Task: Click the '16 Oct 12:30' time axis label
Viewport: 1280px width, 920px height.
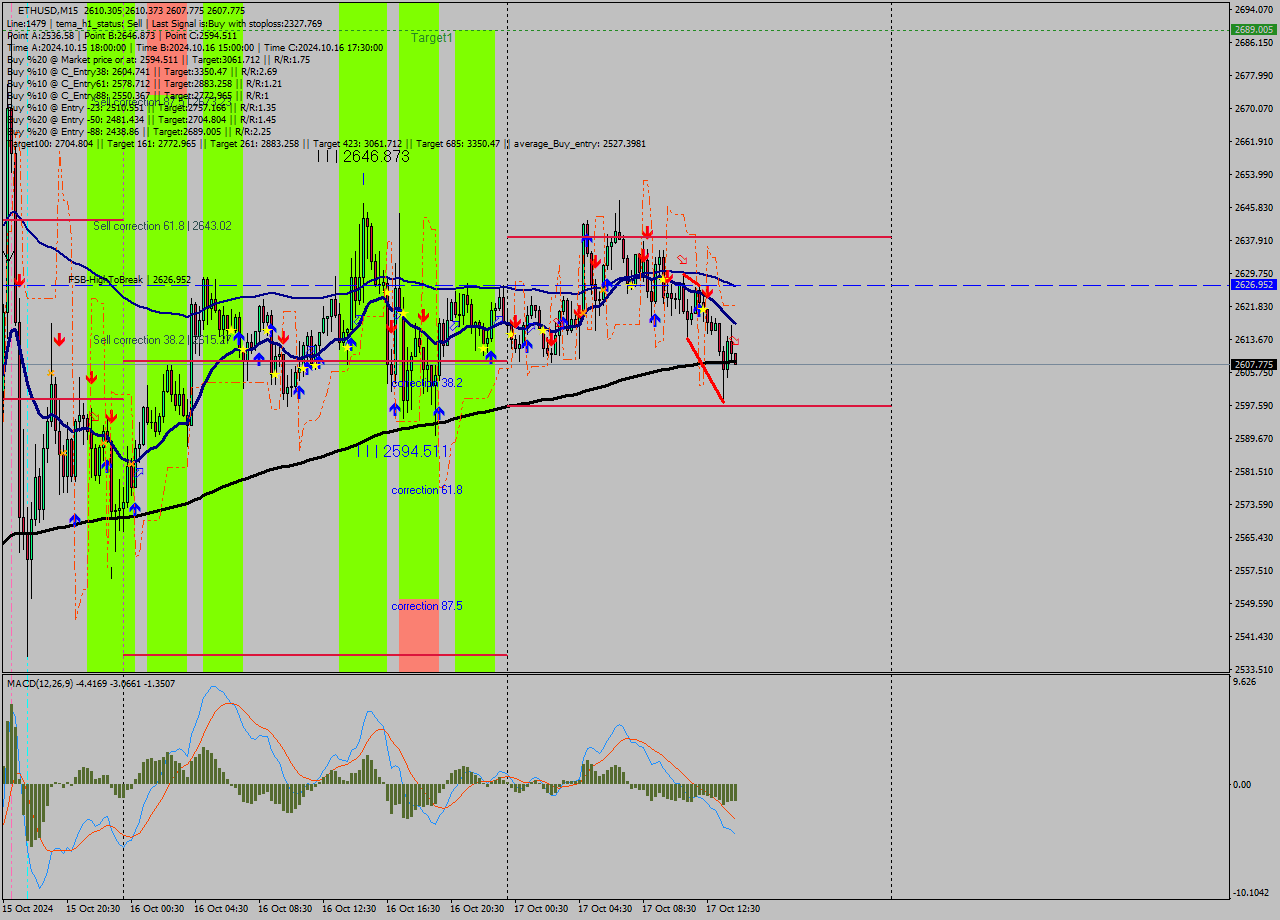Action: (349, 909)
